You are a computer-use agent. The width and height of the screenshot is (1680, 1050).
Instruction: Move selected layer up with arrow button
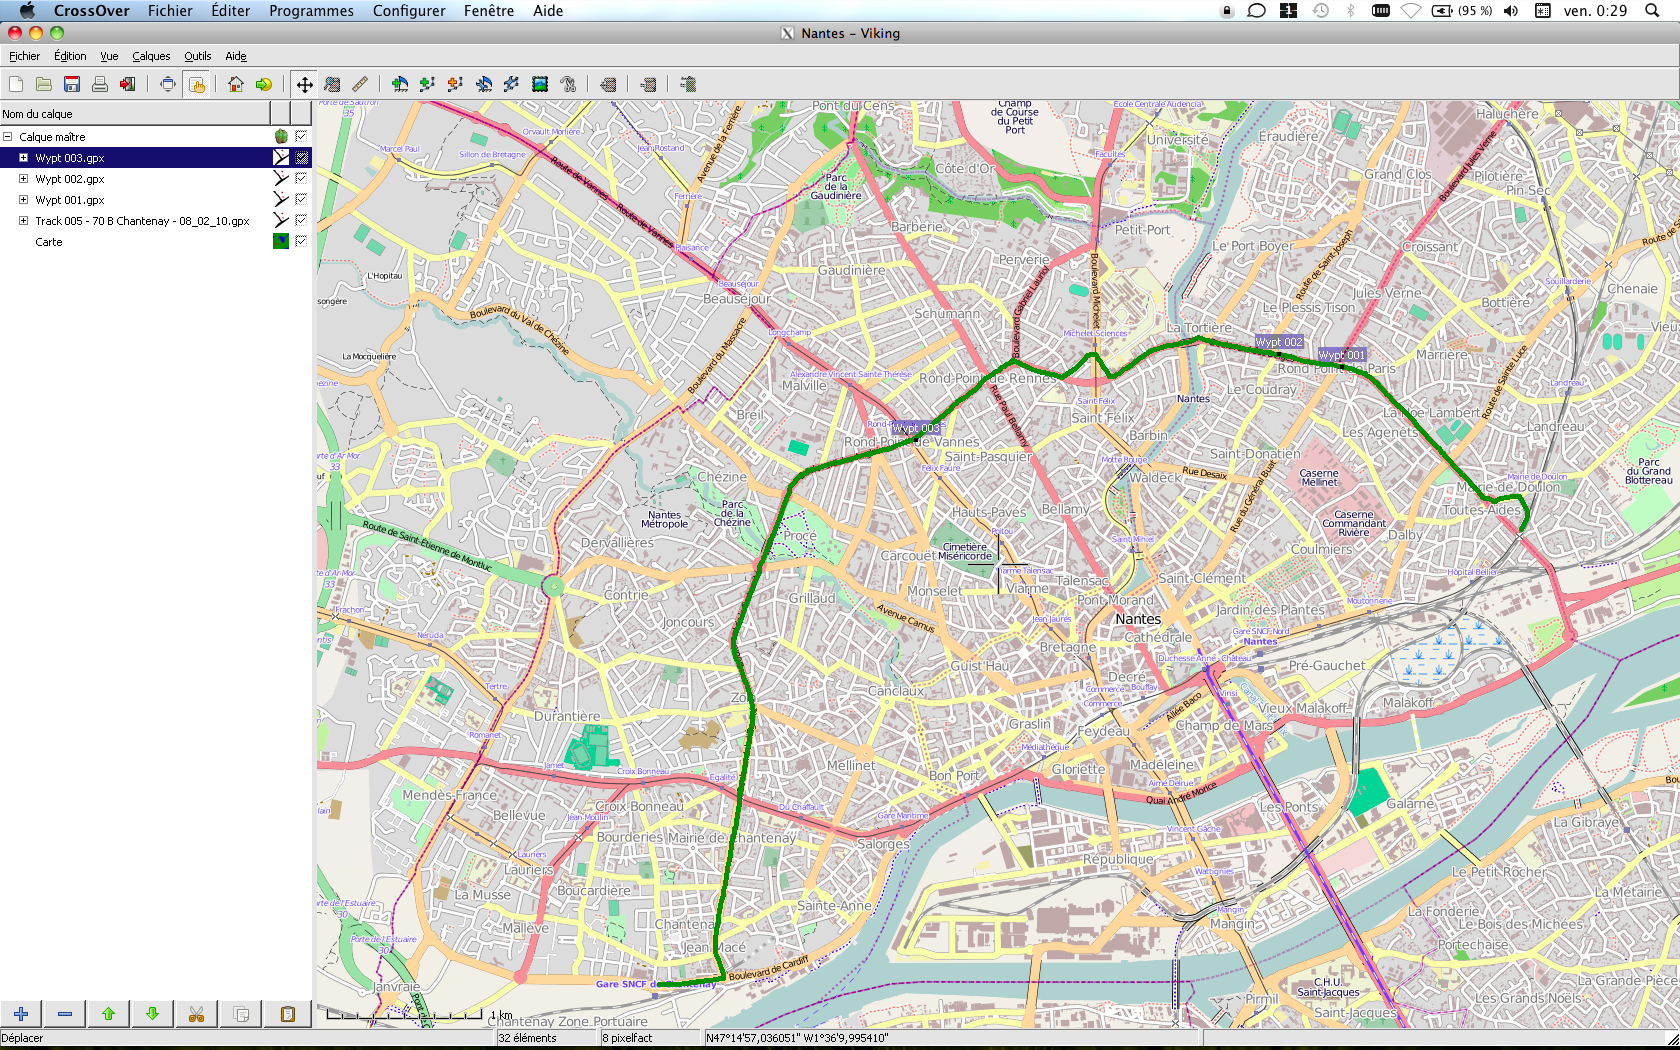pyautogui.click(x=108, y=1014)
